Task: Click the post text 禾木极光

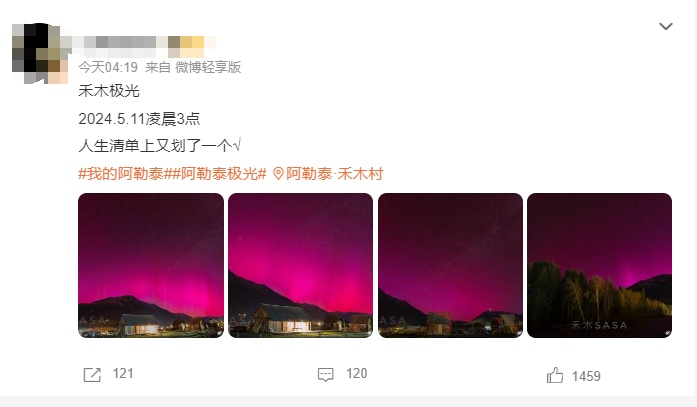Action: pyautogui.click(x=109, y=91)
